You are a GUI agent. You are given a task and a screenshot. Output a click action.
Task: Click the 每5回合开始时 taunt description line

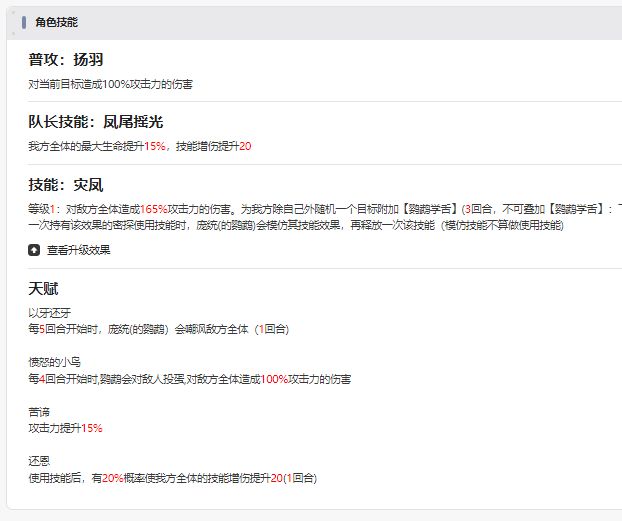[158, 329]
